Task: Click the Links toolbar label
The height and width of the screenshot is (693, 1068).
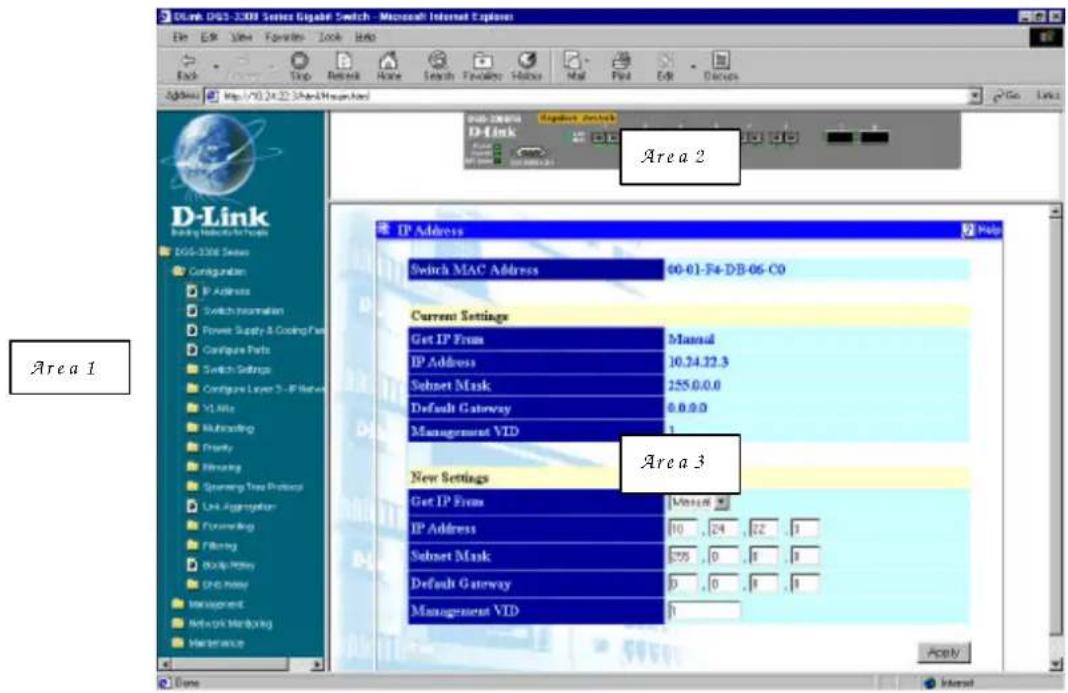Action: coord(1048,96)
